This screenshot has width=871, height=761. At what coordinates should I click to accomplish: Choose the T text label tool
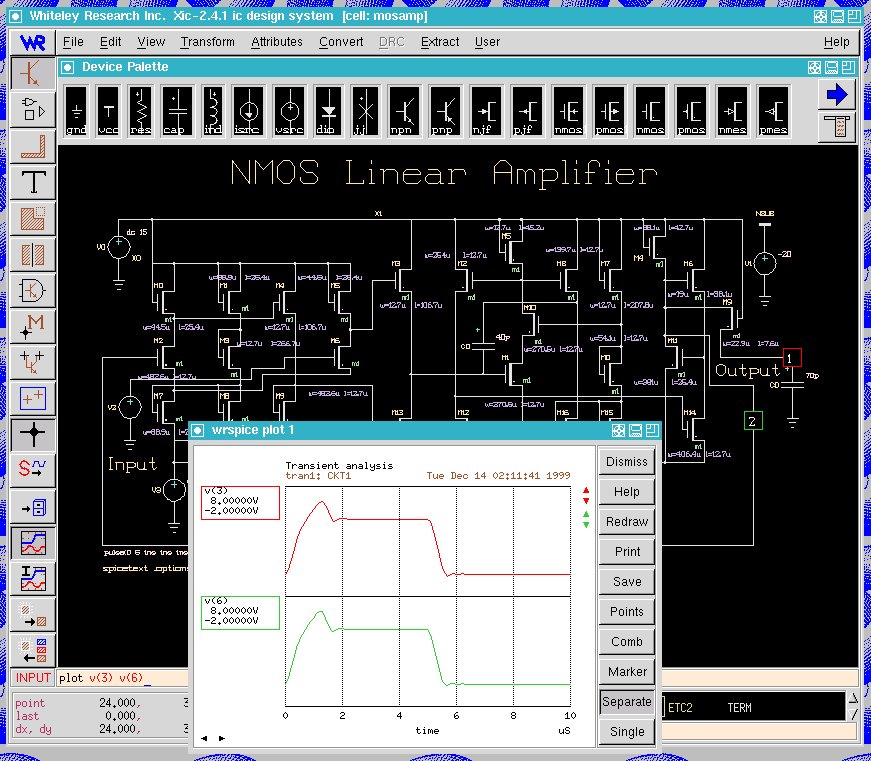coord(33,182)
